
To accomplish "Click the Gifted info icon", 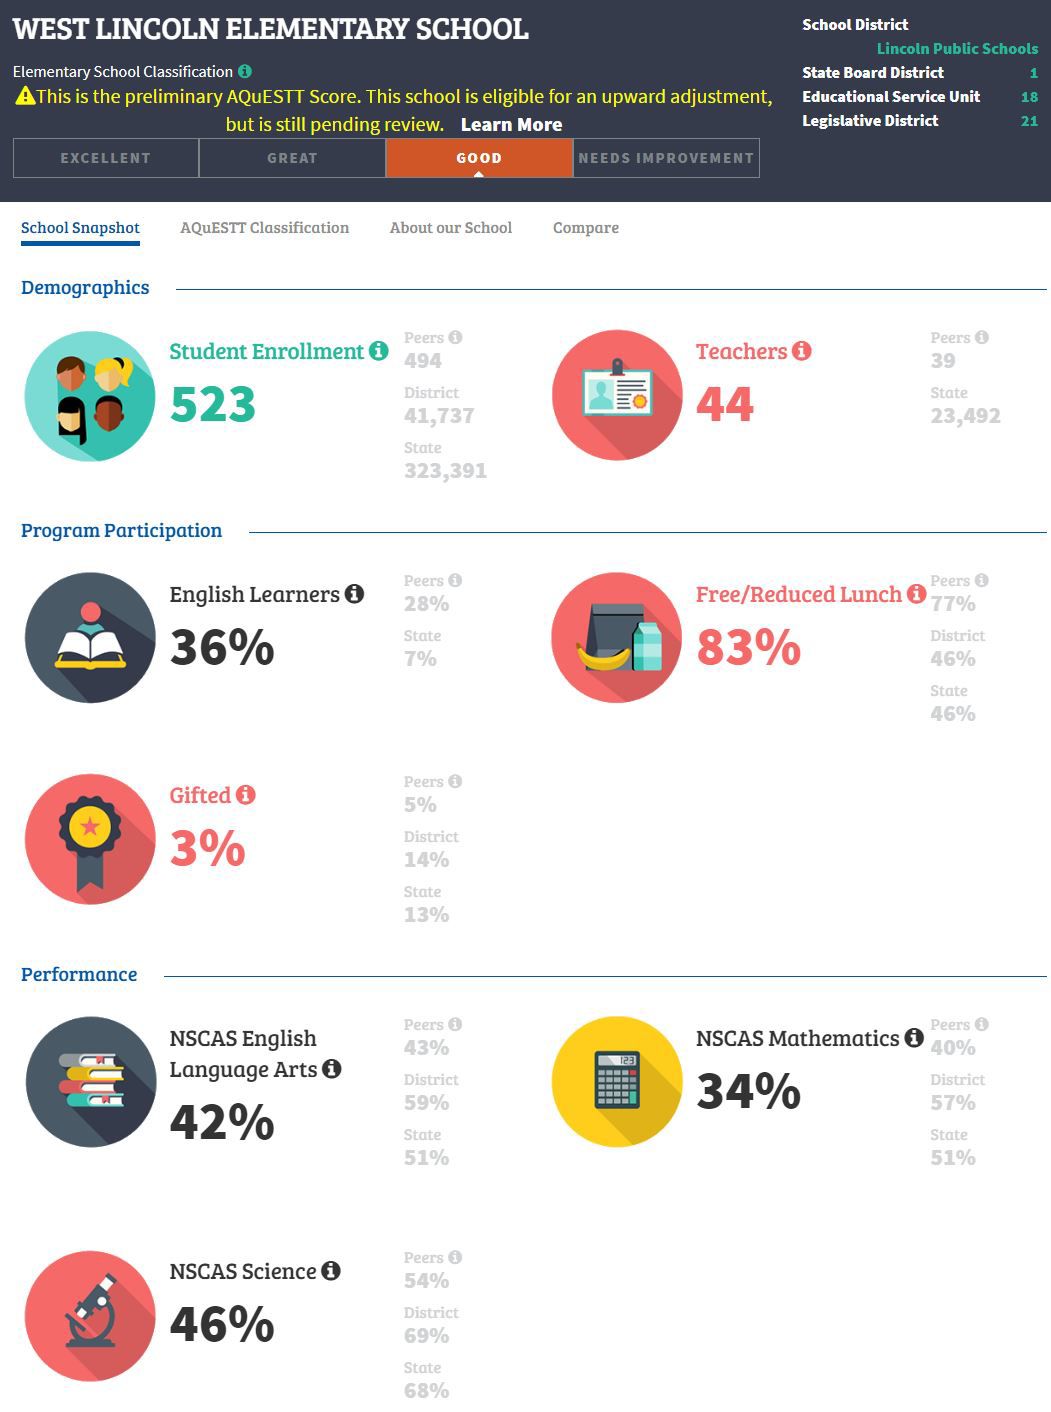I will [246, 795].
